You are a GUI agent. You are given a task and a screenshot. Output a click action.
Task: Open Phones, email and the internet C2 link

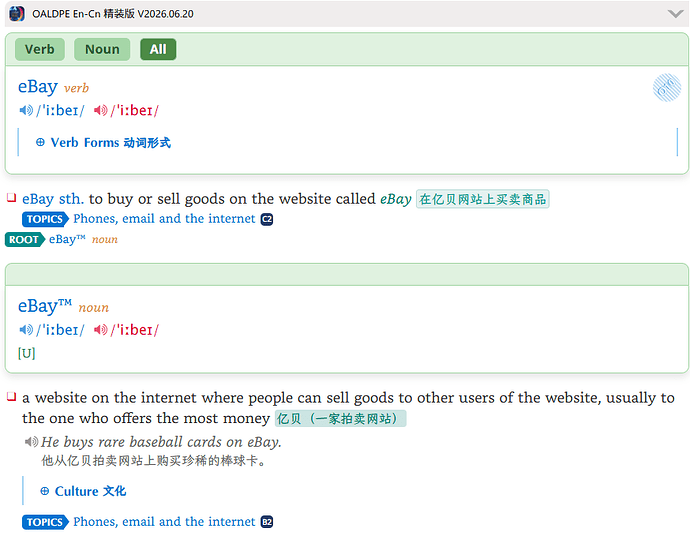(164, 219)
